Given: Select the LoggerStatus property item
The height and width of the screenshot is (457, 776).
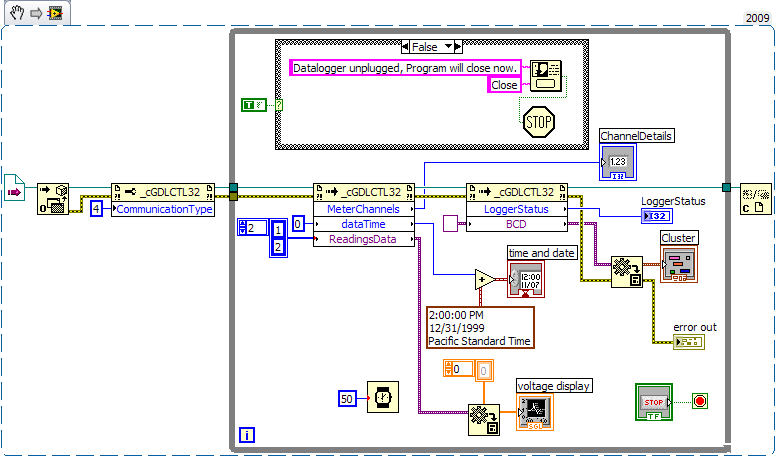Looking at the screenshot, I should pos(516,209).
